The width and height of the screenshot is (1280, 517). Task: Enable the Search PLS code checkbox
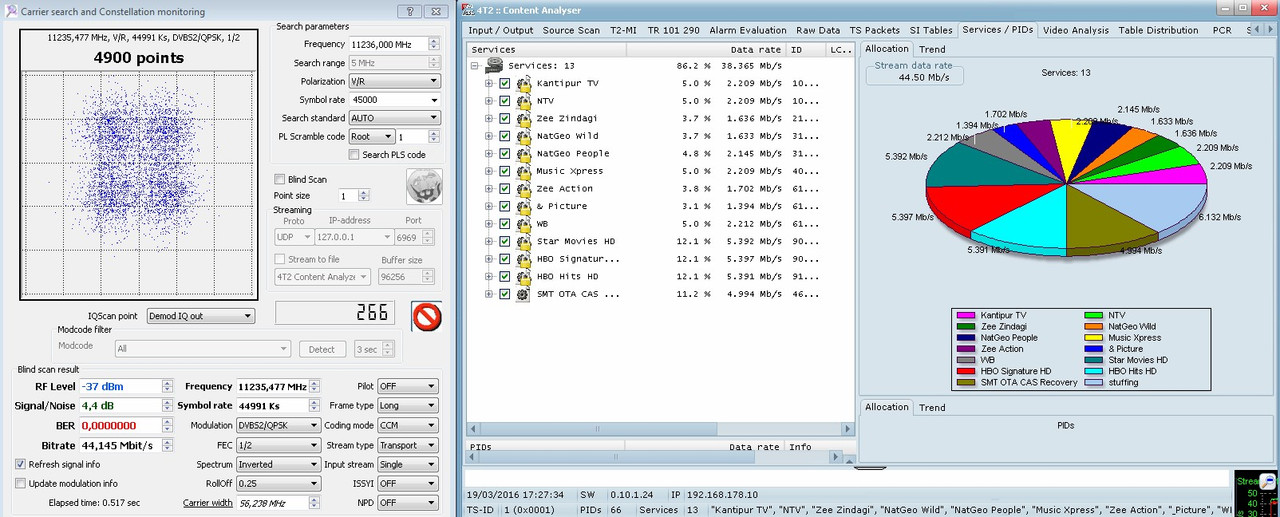[x=354, y=155]
